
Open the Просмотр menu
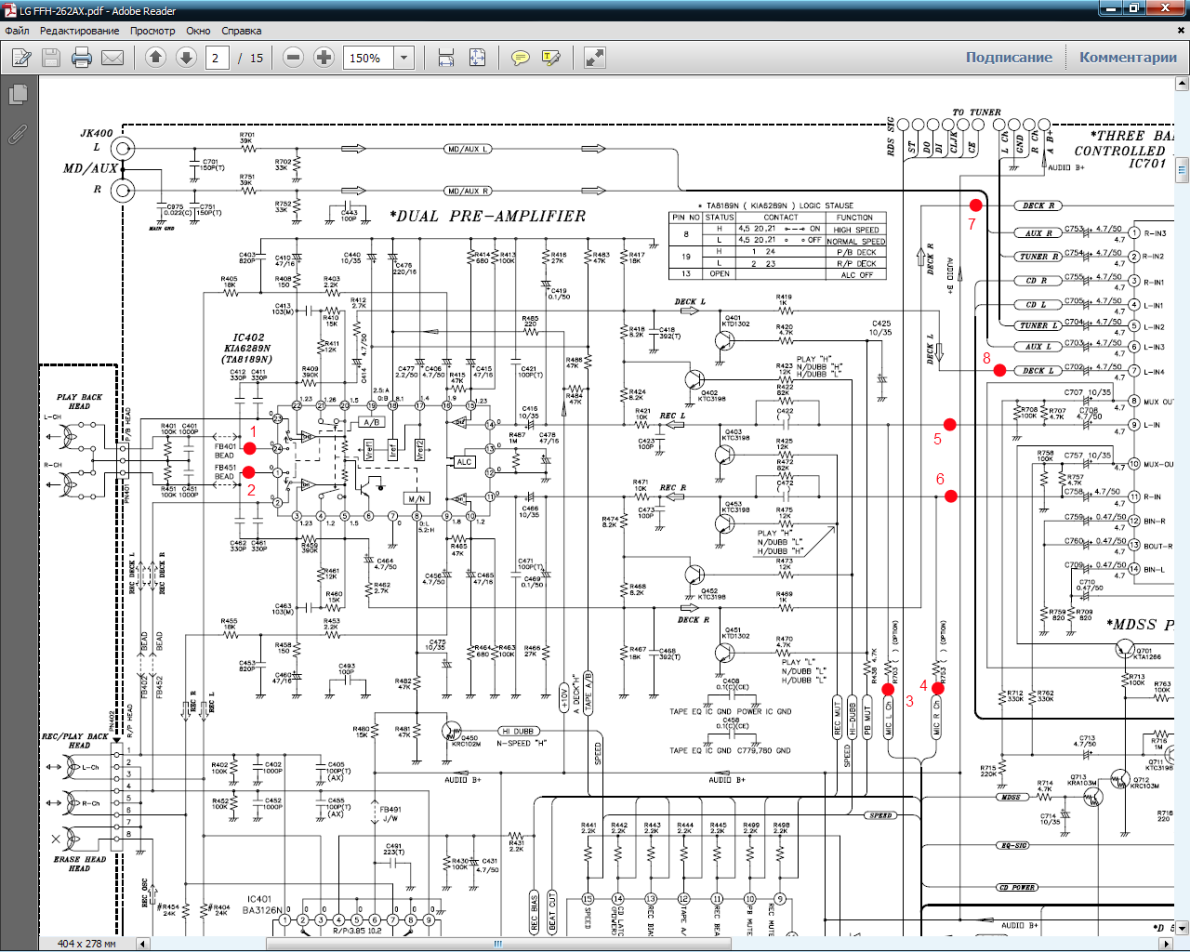point(152,31)
